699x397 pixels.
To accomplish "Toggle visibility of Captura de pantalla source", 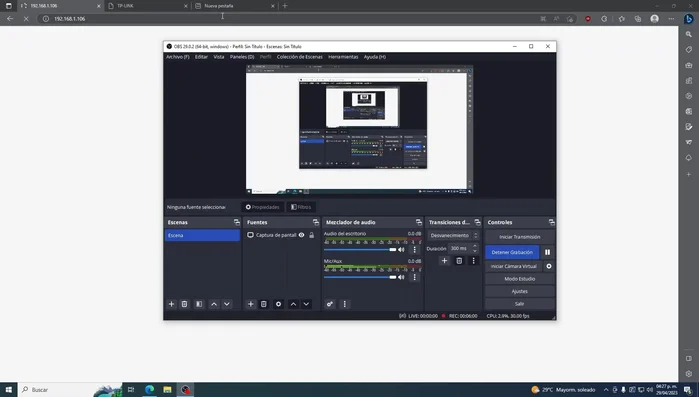I will point(301,235).
